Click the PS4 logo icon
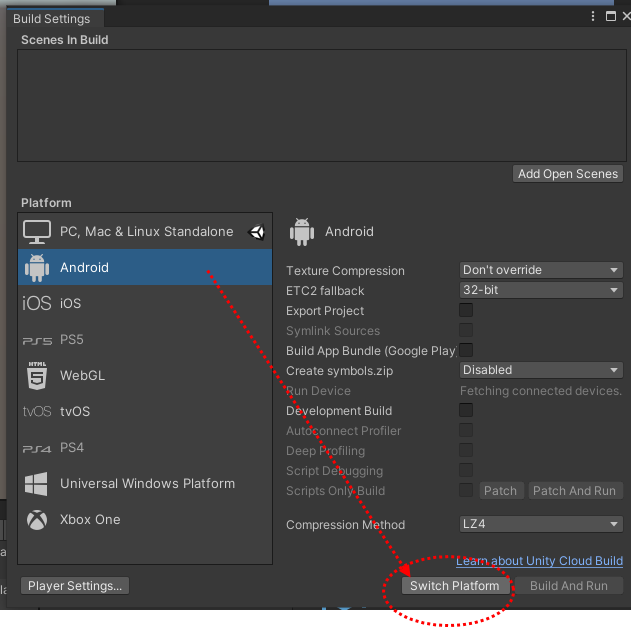Image resolution: width=631 pixels, height=627 pixels. (x=37, y=449)
